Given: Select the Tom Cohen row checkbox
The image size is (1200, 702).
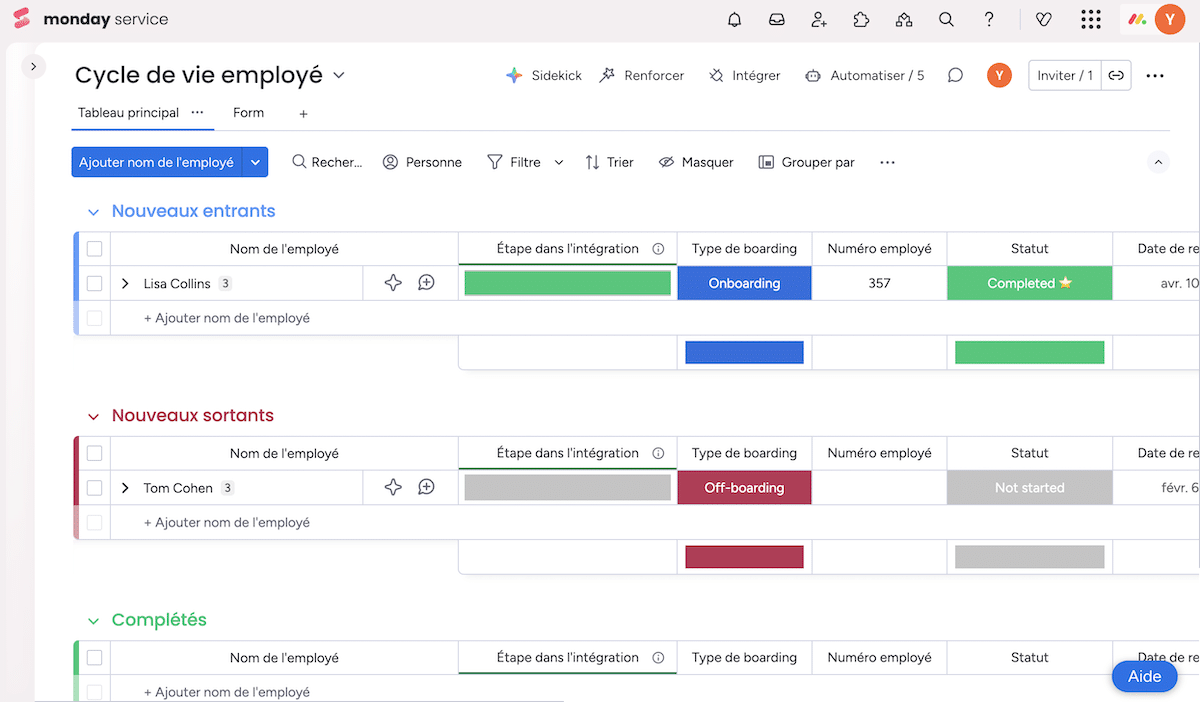Looking at the screenshot, I should coord(93,488).
